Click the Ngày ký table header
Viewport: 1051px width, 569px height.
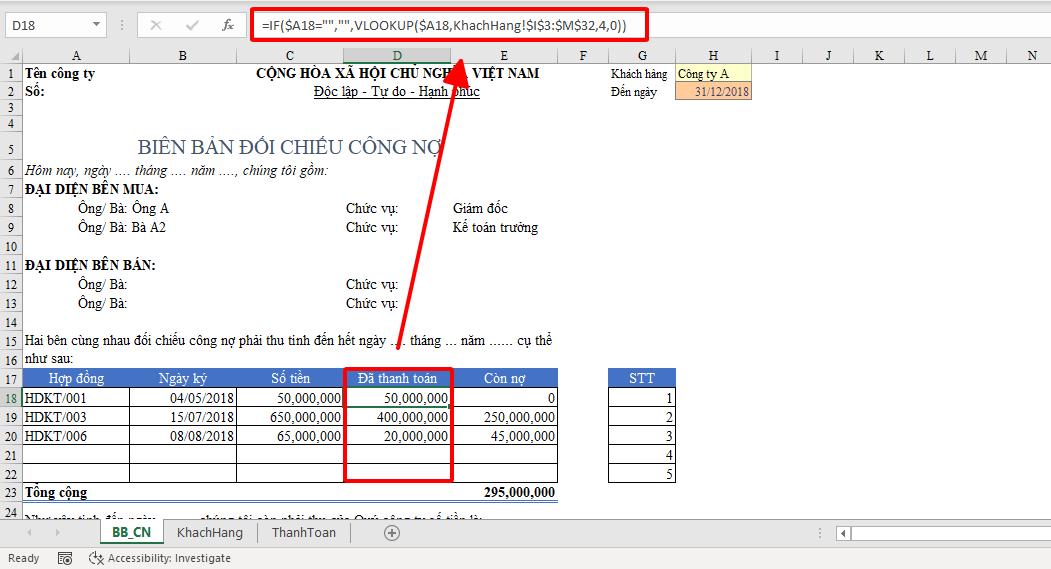click(x=182, y=379)
